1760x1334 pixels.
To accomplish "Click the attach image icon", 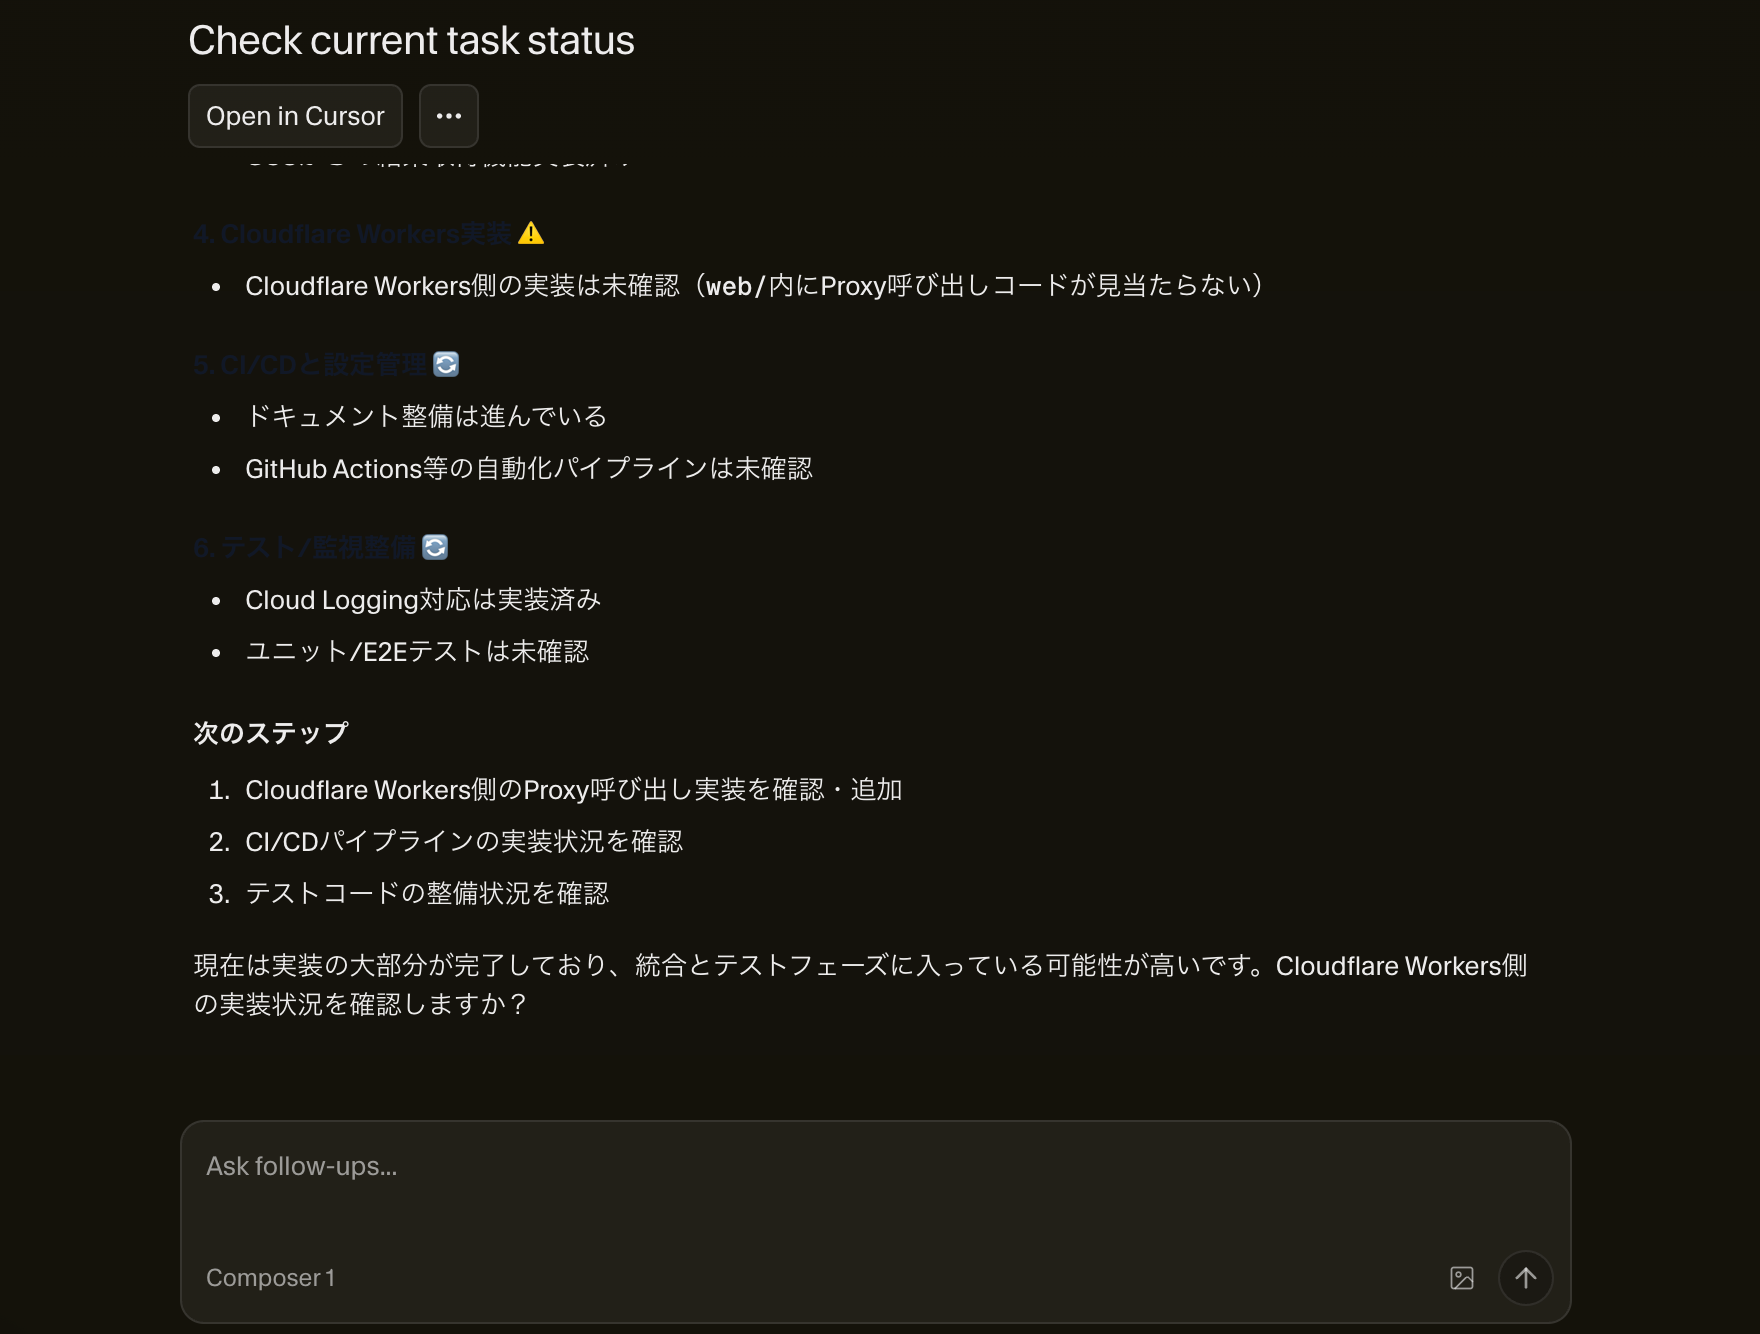I will click(x=1461, y=1278).
